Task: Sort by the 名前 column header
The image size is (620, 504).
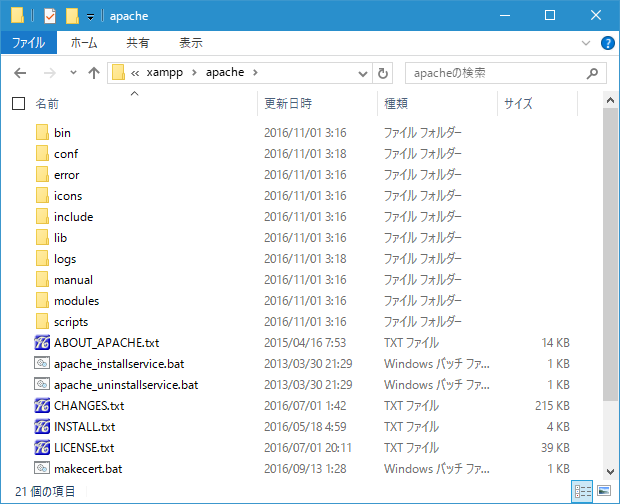Action: [x=47, y=104]
